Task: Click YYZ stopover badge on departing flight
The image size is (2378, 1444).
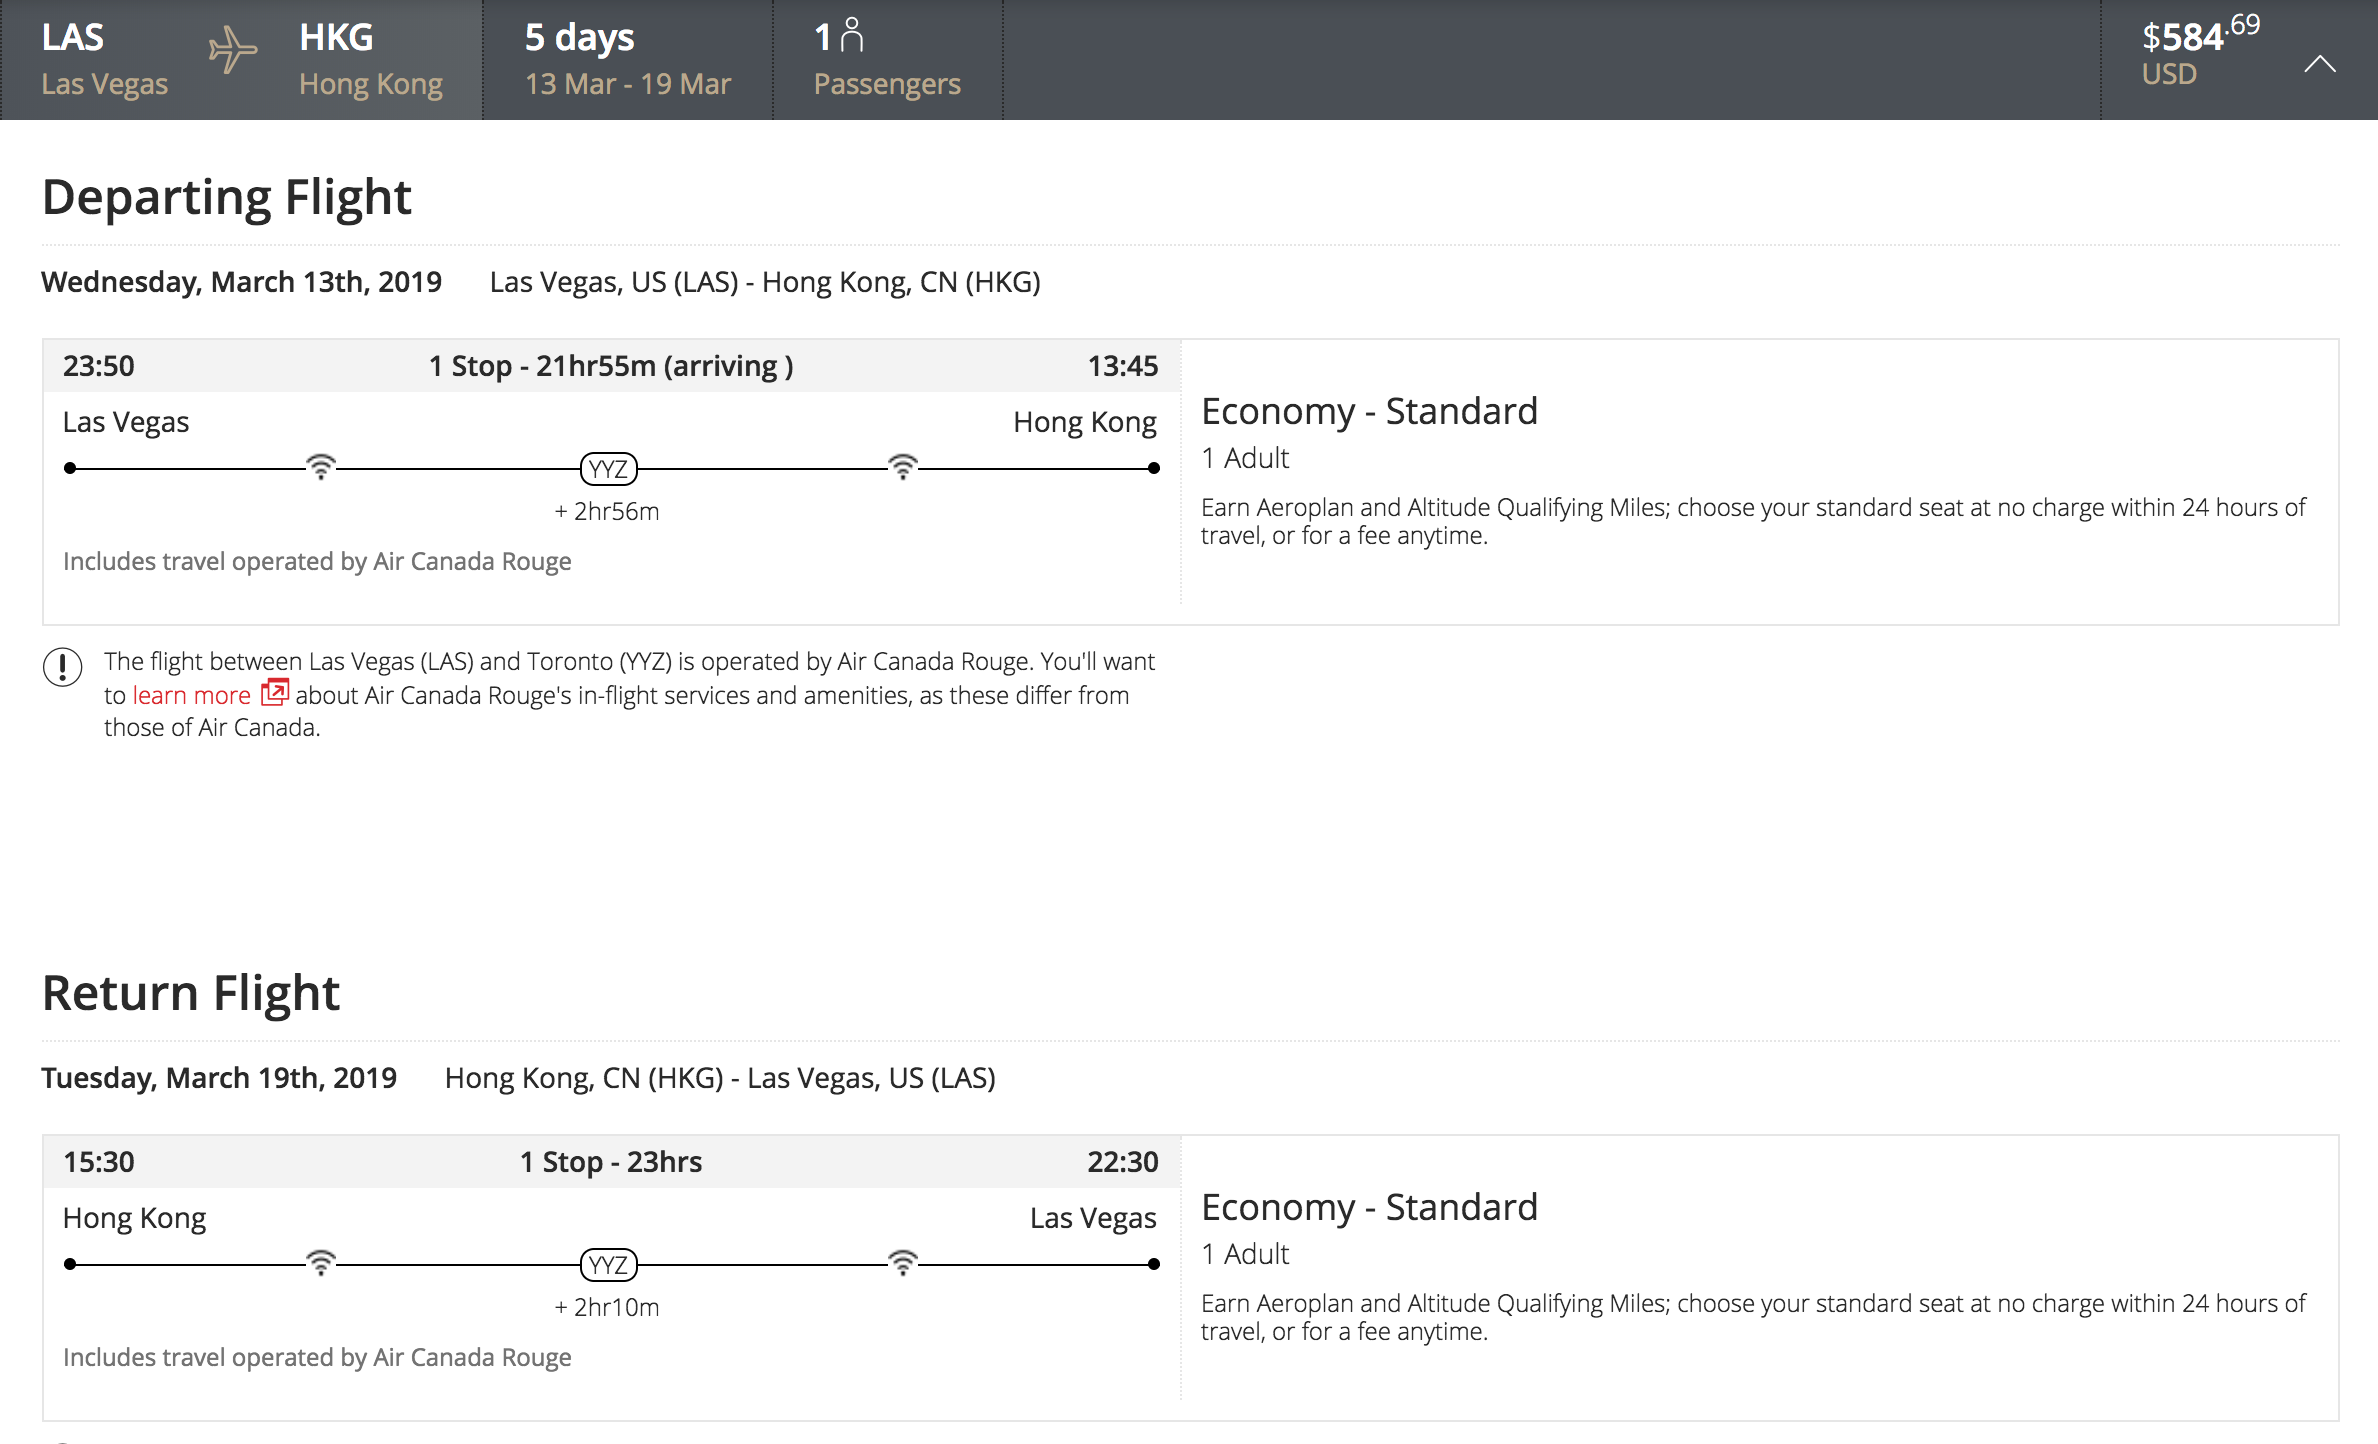Action: [x=608, y=469]
